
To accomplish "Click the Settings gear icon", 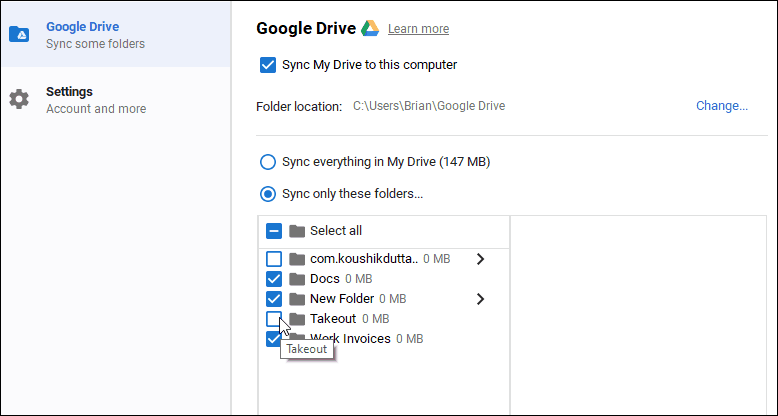I will click(x=19, y=99).
